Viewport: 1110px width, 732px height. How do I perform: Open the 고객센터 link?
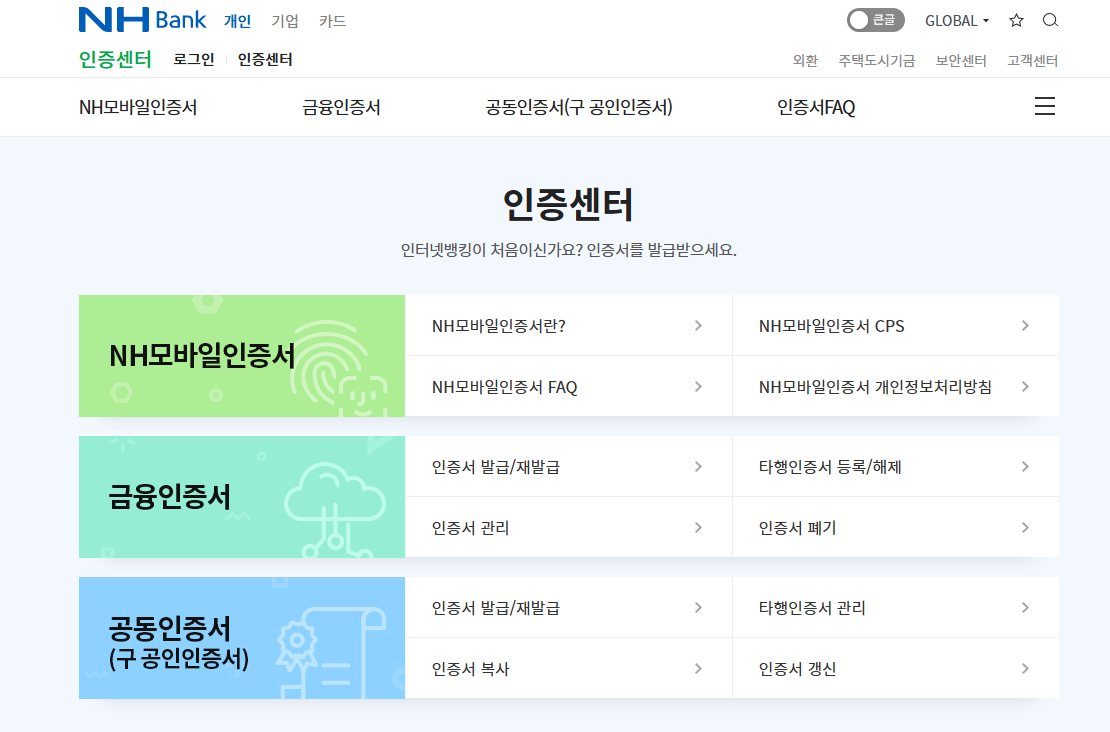tap(1032, 61)
